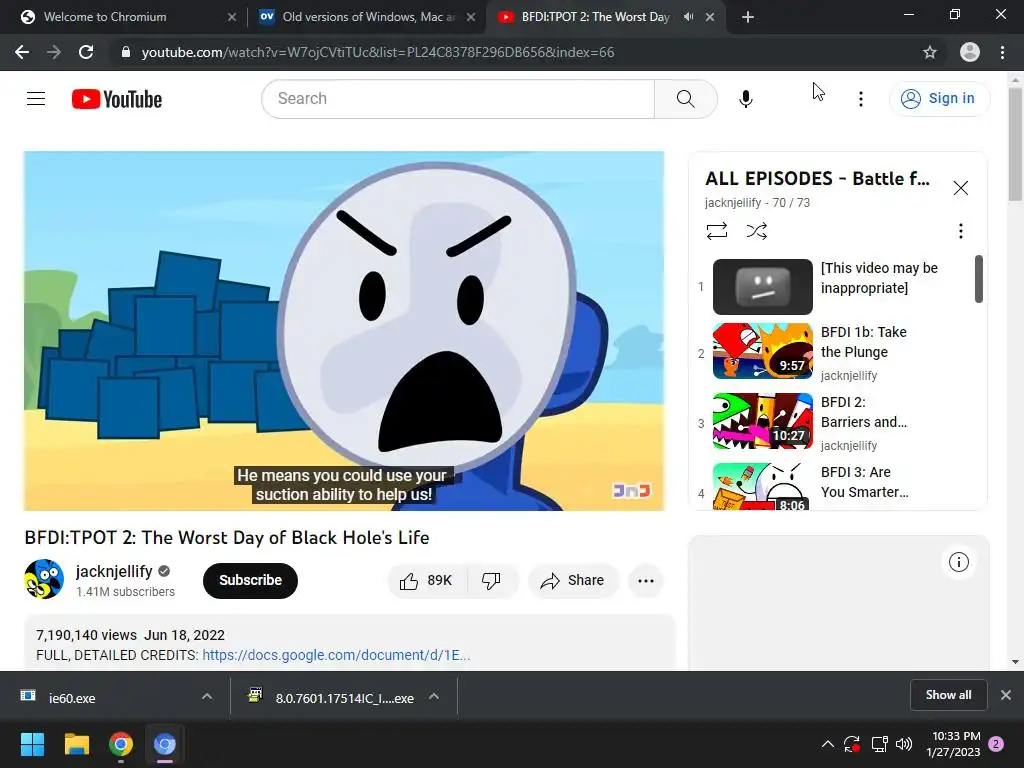The image size is (1024, 768).
Task: Click the Chromium taskbar icon
Action: (x=165, y=744)
